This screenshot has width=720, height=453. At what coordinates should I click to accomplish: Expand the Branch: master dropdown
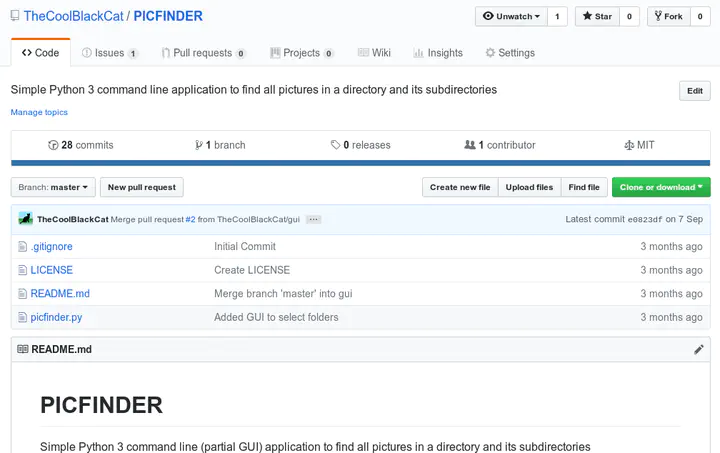(x=53, y=187)
